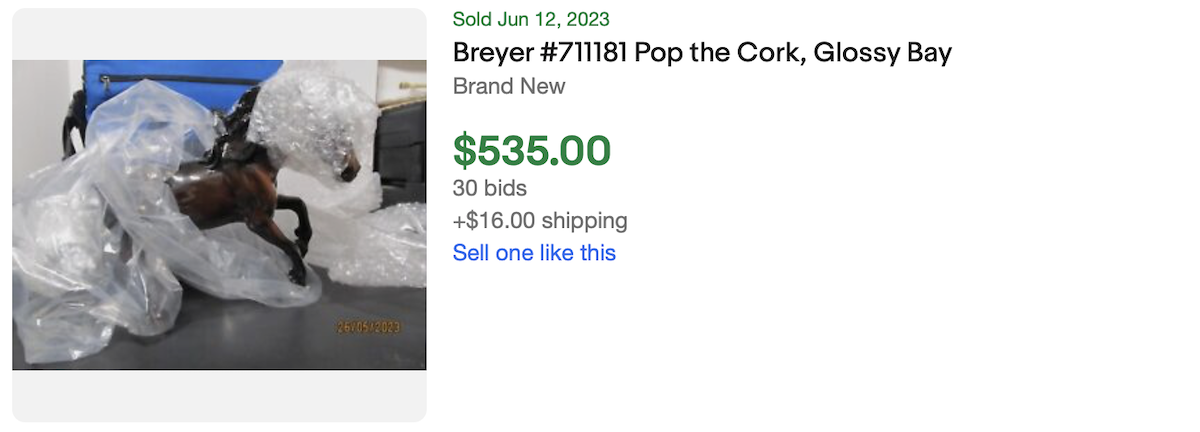Select the 30 bids text

coord(489,188)
